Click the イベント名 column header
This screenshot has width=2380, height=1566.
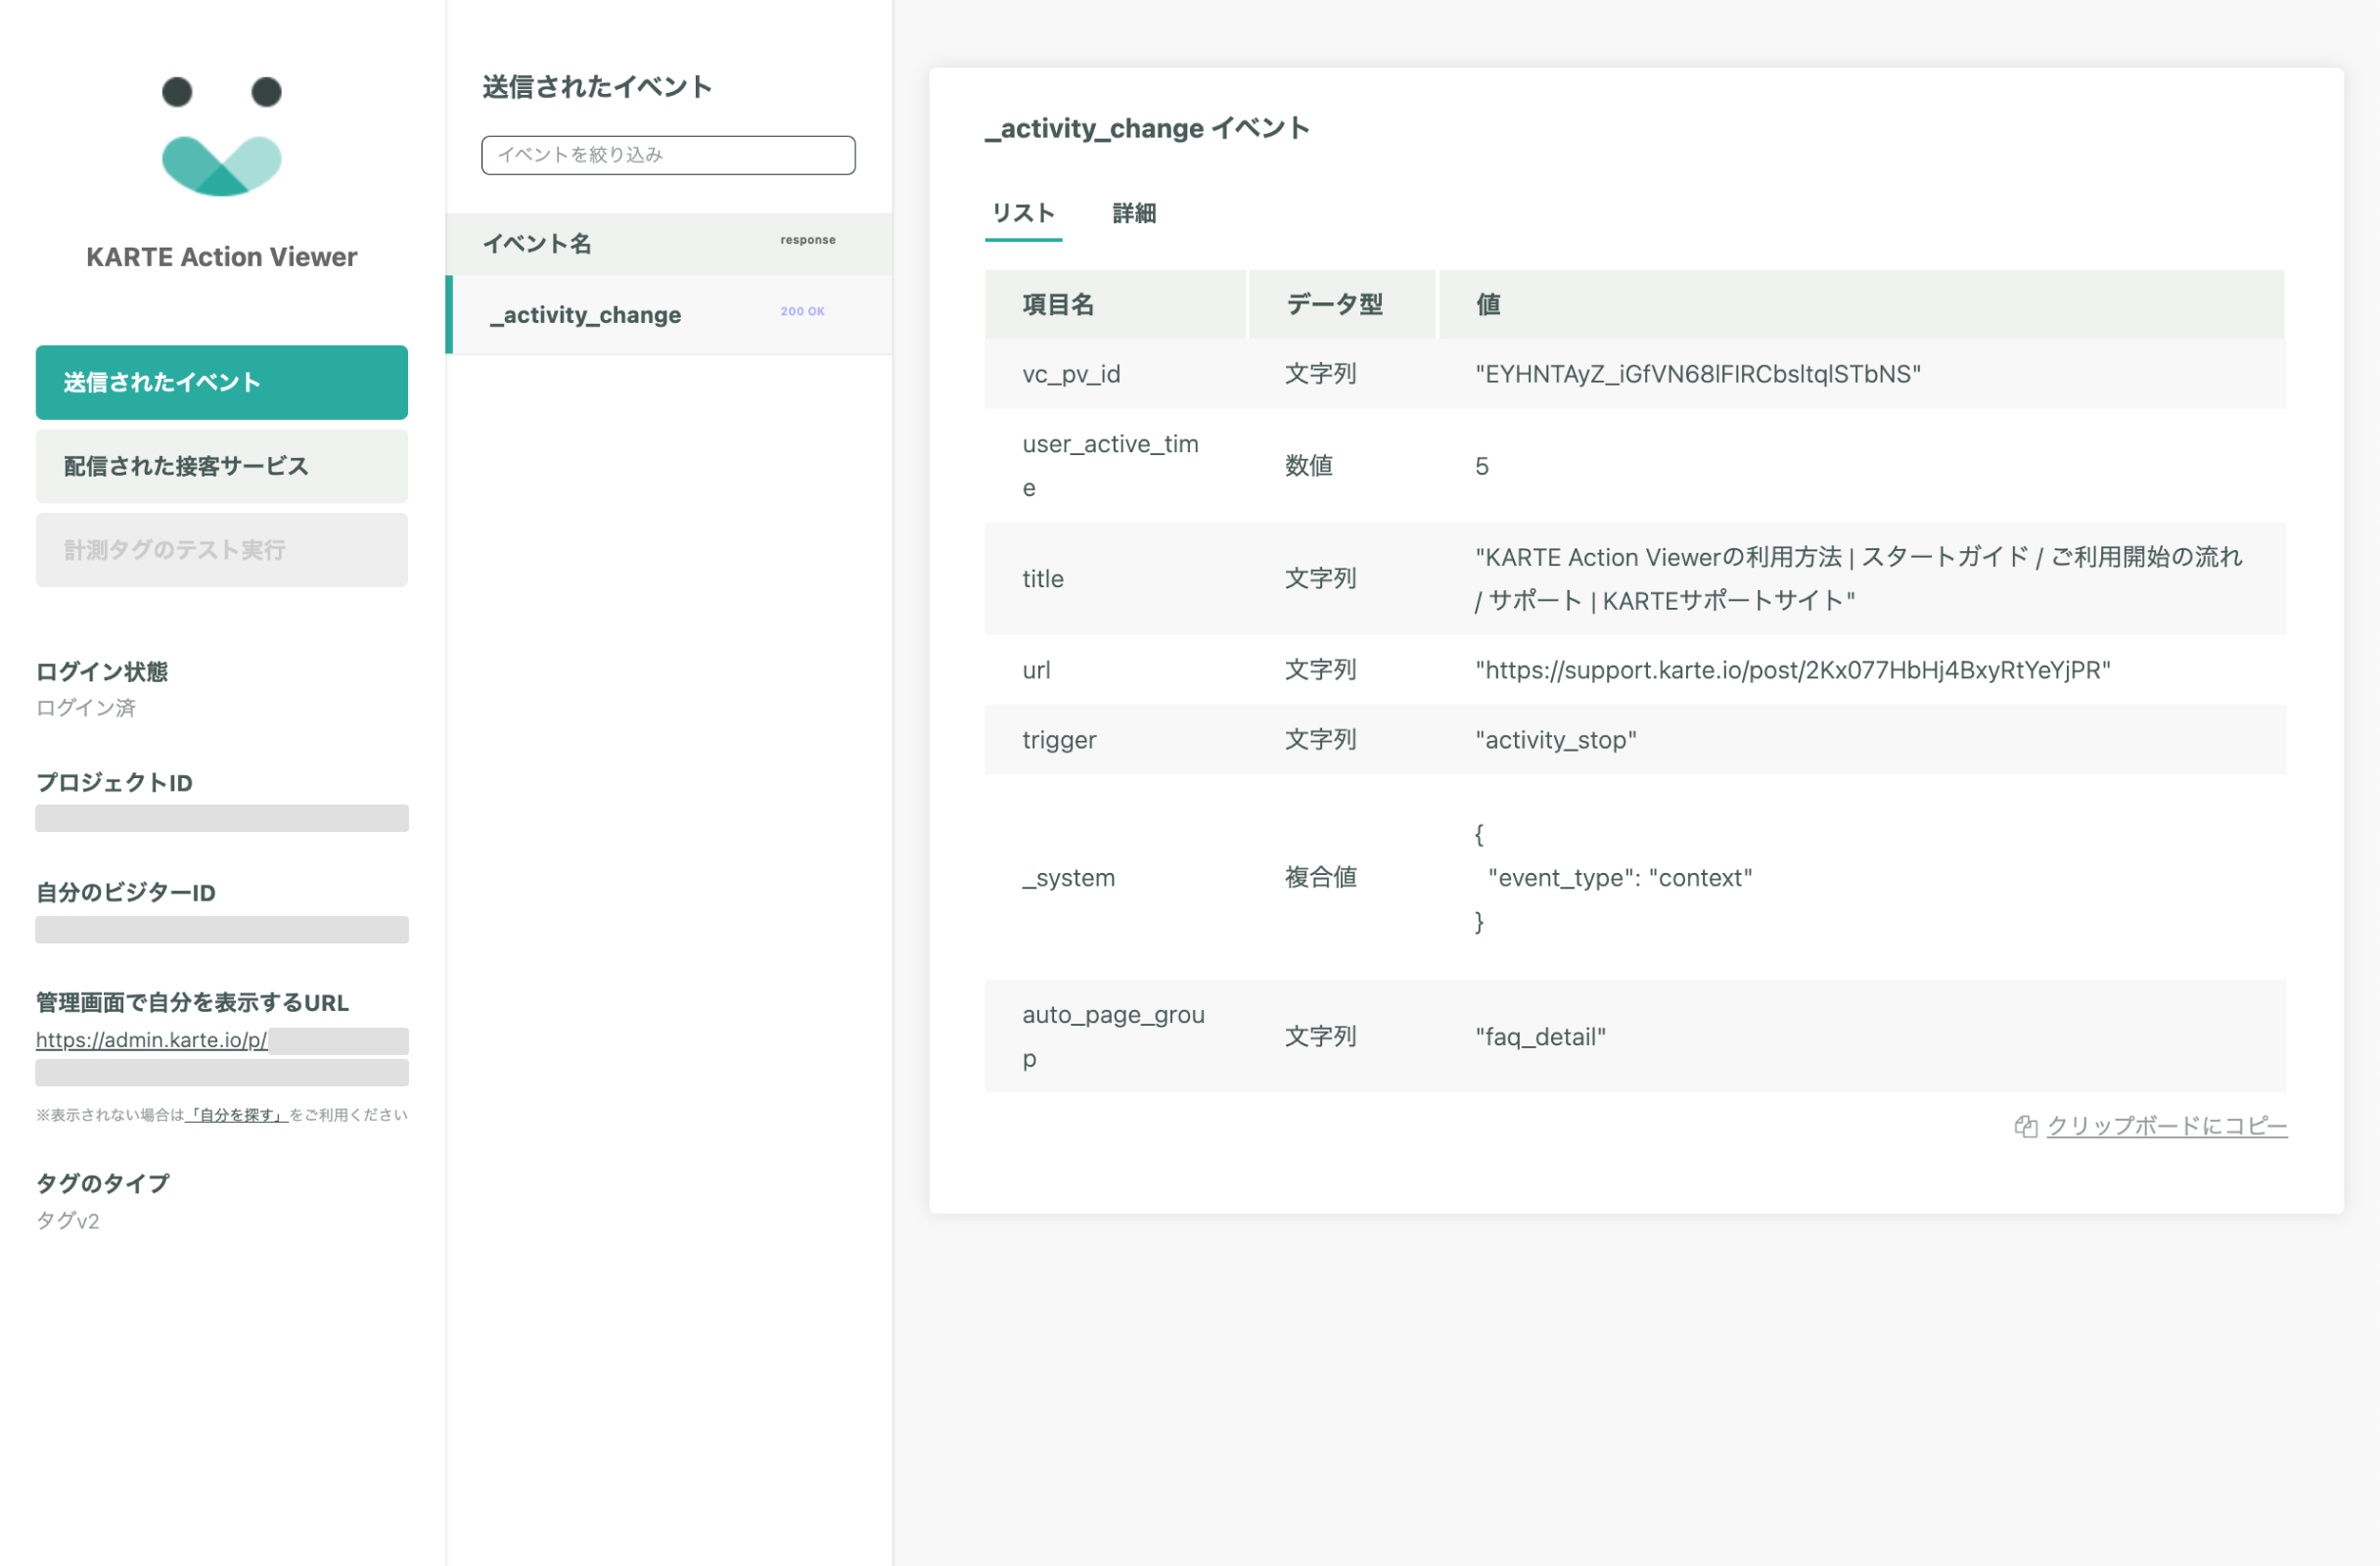point(537,244)
